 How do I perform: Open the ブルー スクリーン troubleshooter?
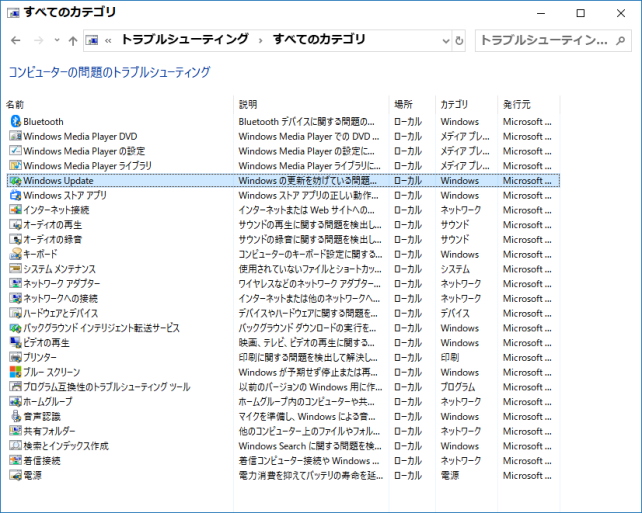tap(52, 372)
